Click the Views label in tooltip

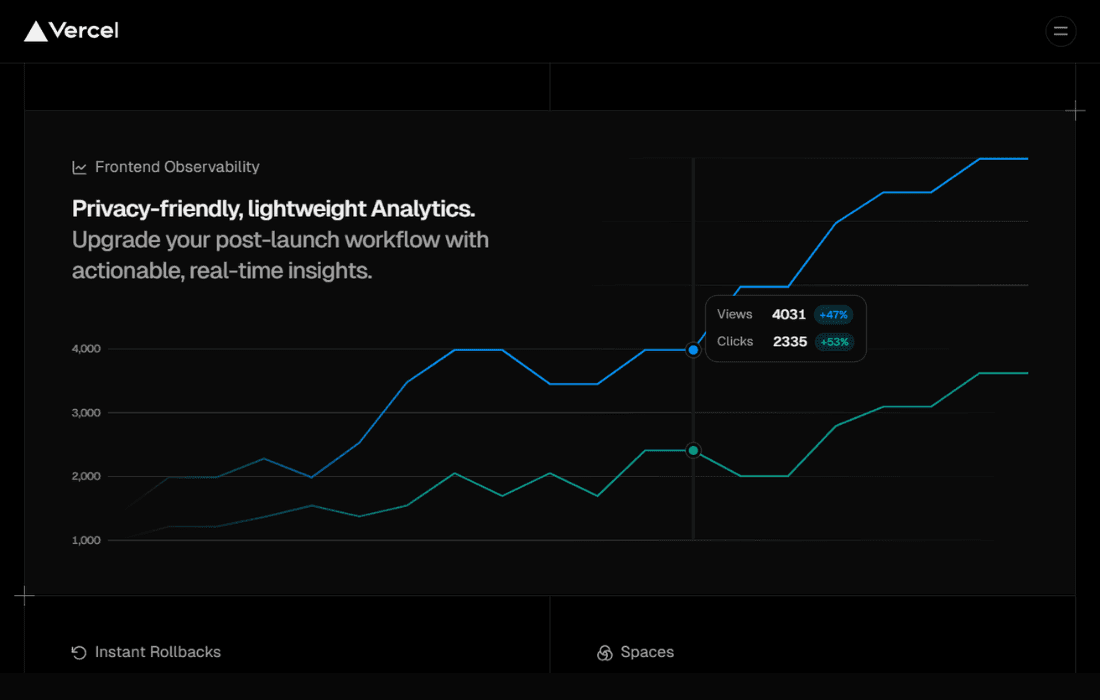click(735, 314)
